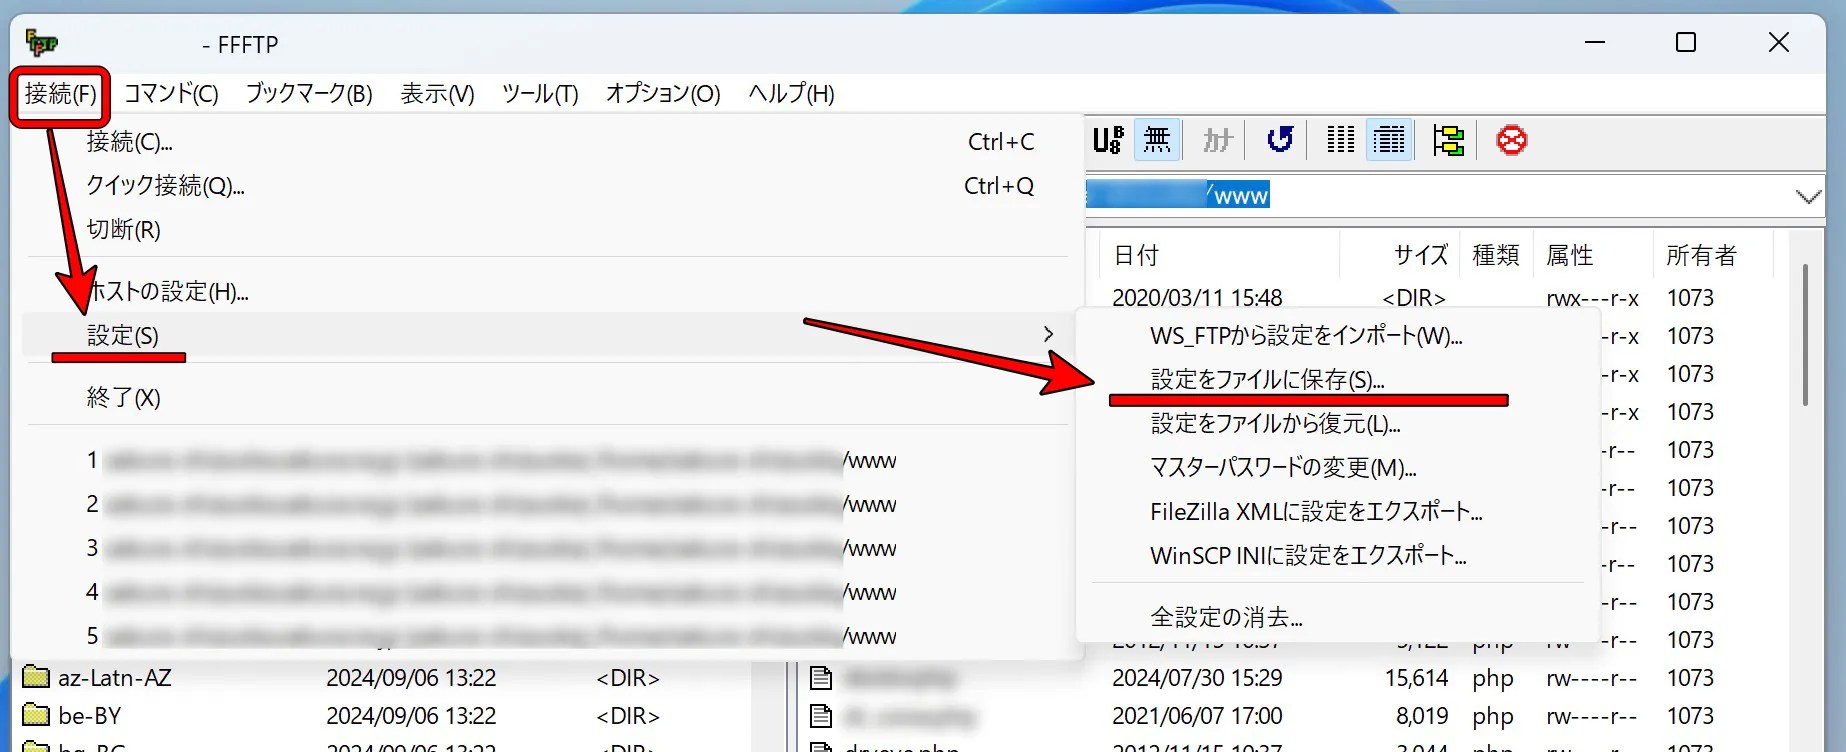Refresh the file list with reload icon

[1280, 141]
